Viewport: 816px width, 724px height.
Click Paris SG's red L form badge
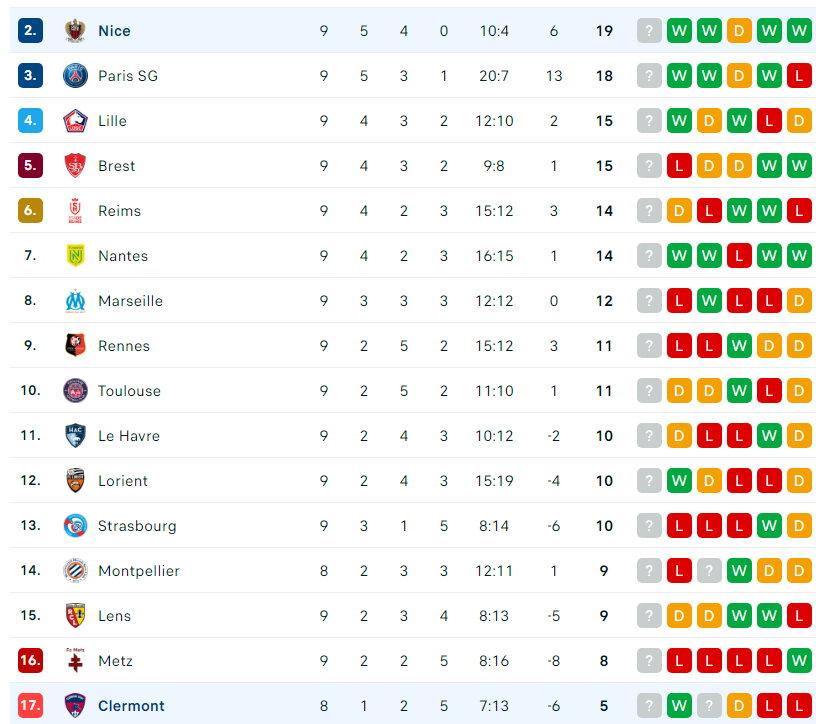pos(799,76)
